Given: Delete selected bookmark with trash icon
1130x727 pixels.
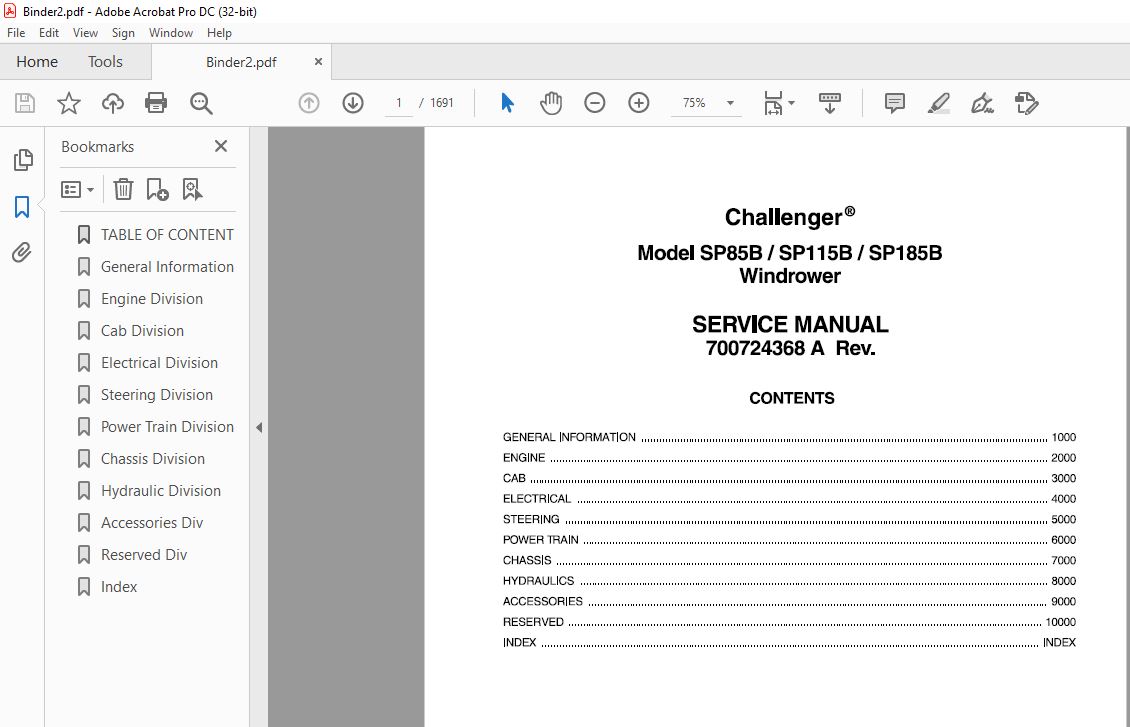Looking at the screenshot, I should pos(123,189).
